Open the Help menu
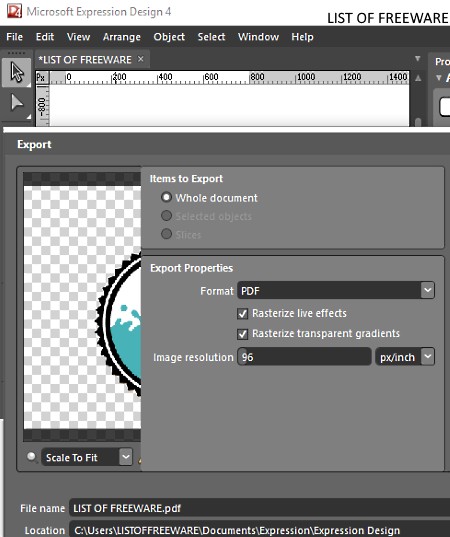Viewport: 450px width, 537px height. point(302,37)
